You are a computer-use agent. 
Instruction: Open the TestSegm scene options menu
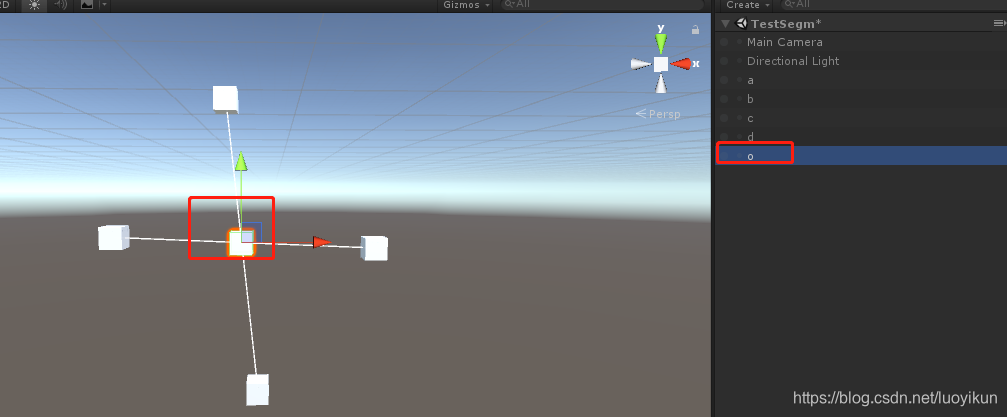point(999,23)
